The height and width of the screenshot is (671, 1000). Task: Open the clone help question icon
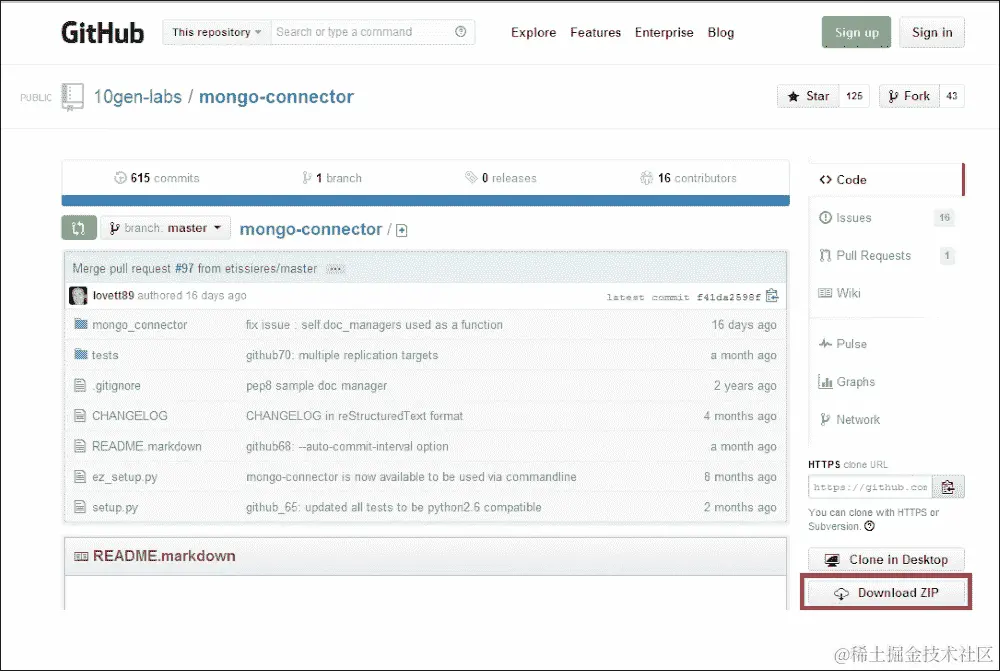(869, 526)
